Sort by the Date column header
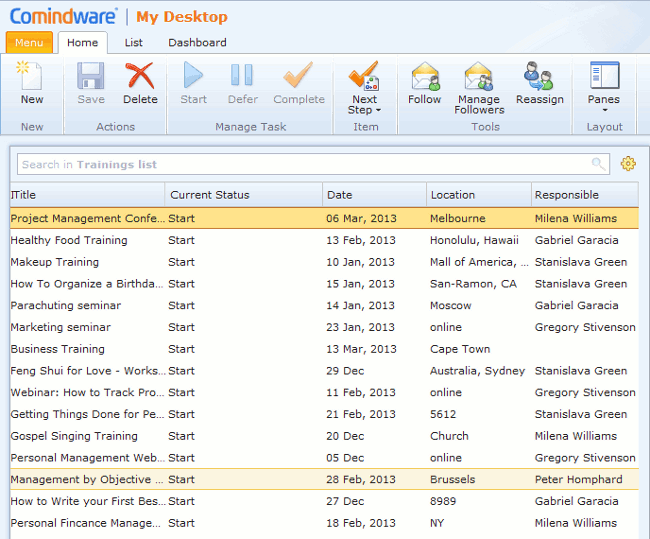 (x=374, y=195)
